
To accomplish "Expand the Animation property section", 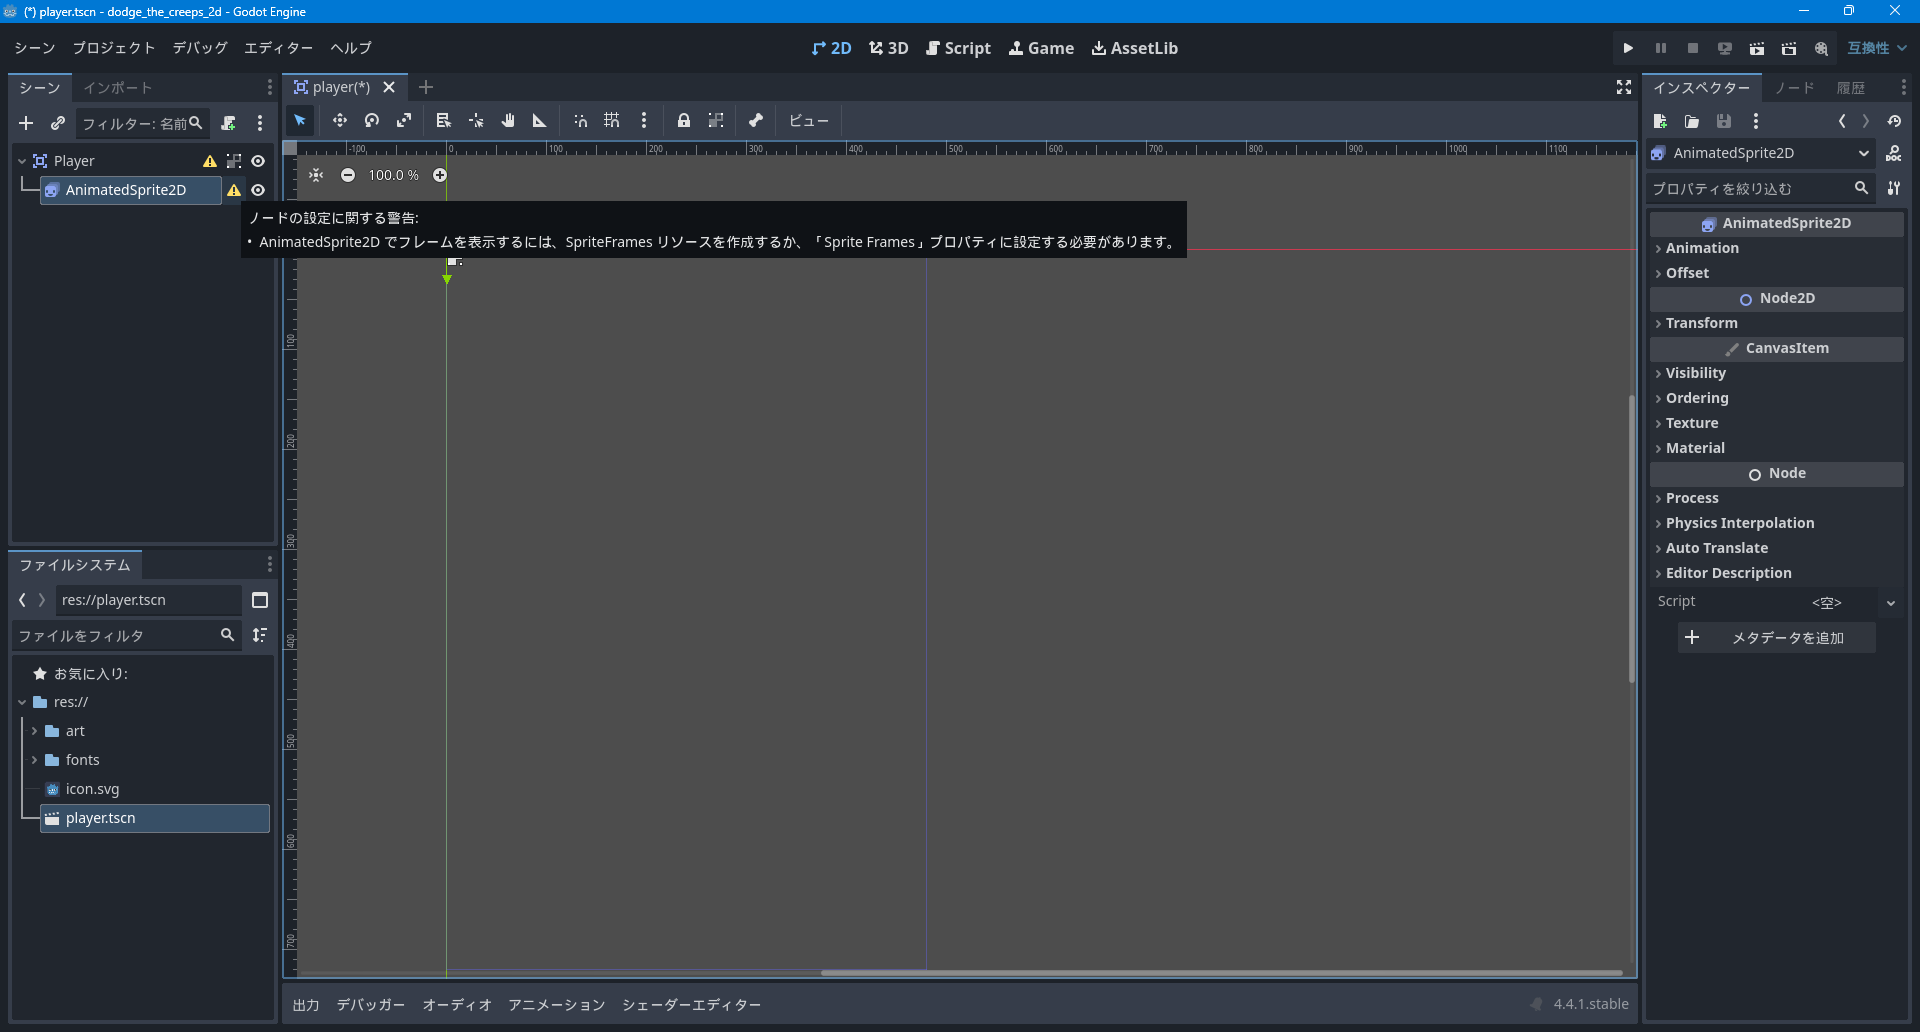I will (1777, 248).
